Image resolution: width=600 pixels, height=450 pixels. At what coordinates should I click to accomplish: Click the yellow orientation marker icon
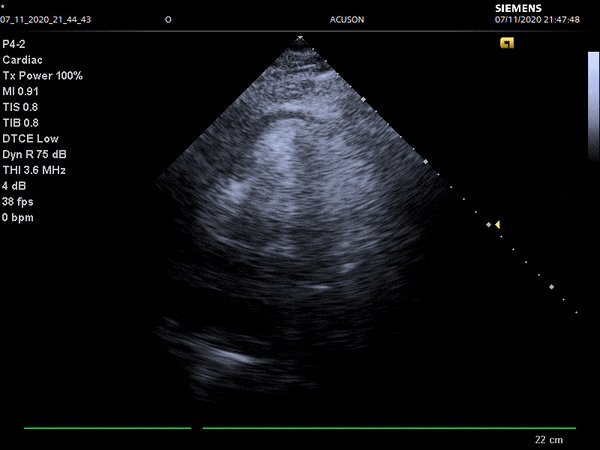tap(507, 43)
